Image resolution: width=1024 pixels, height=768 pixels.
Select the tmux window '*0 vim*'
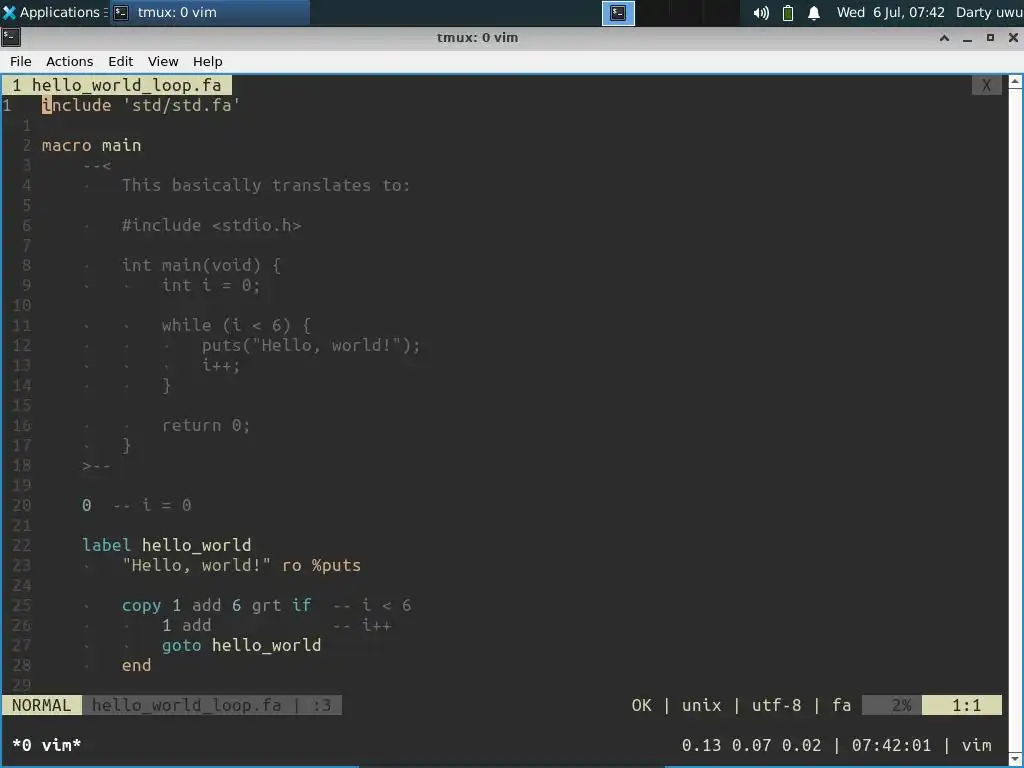coord(46,745)
